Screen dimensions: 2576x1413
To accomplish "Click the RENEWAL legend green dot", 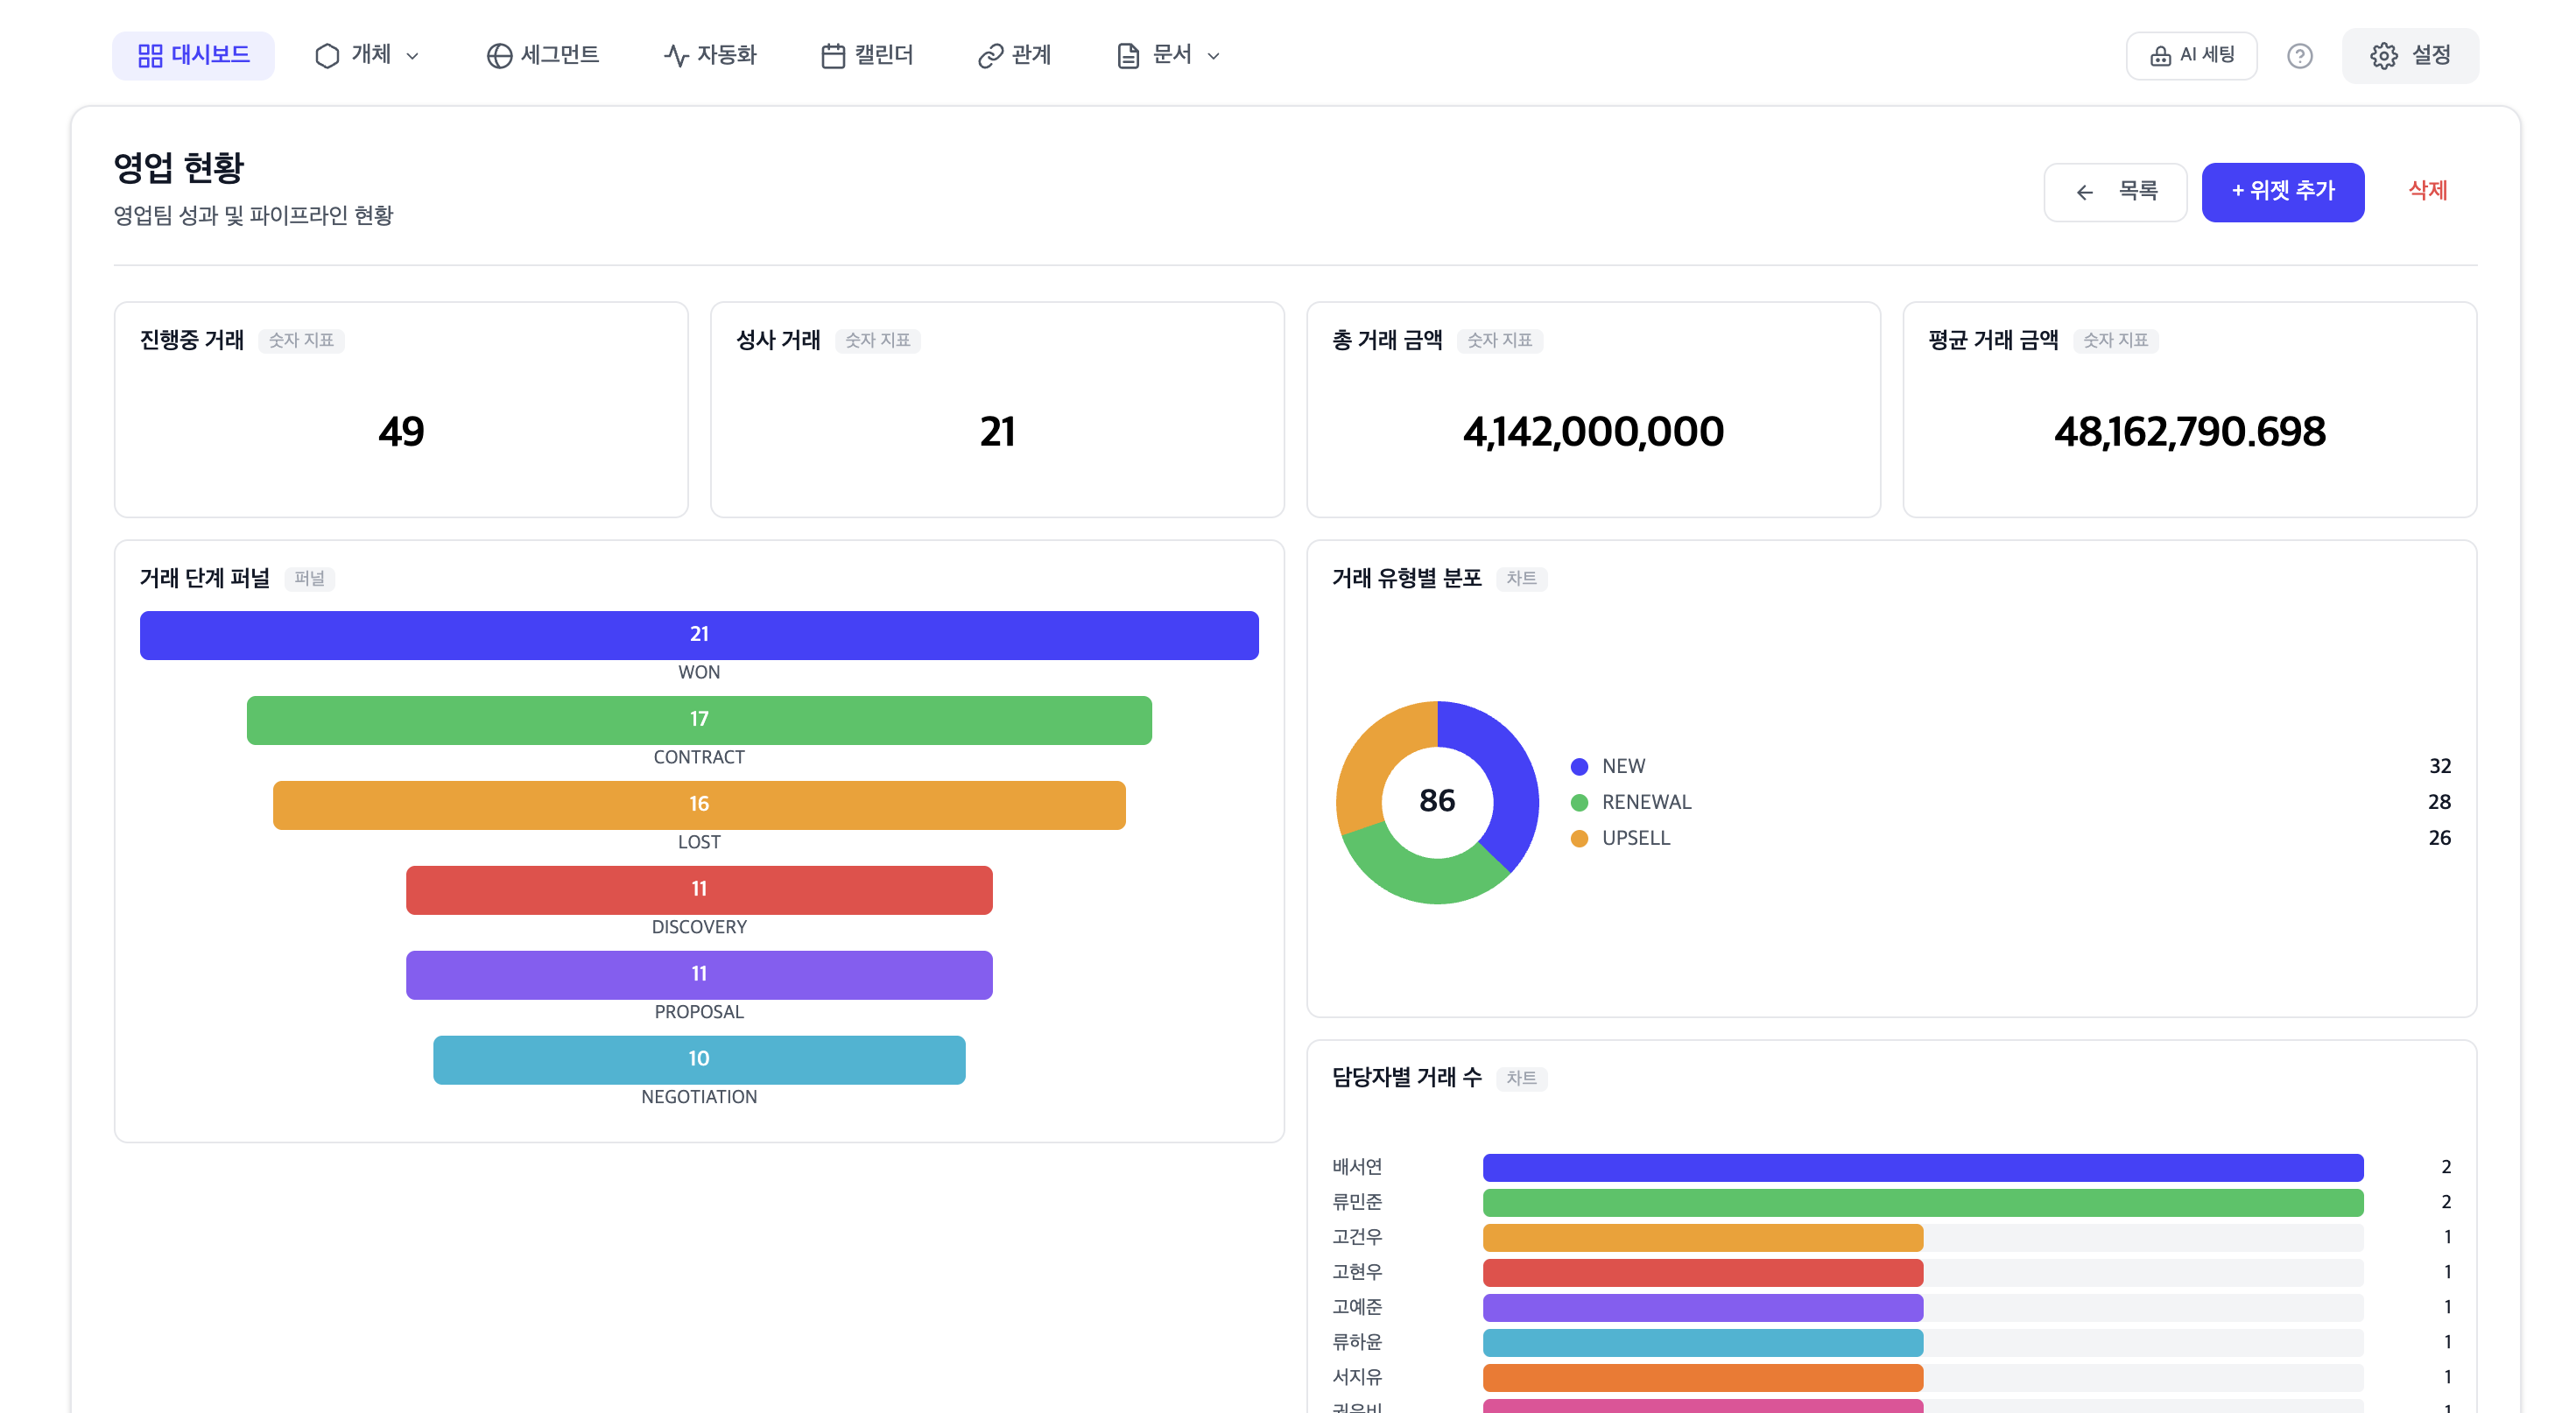I will 1579,803.
